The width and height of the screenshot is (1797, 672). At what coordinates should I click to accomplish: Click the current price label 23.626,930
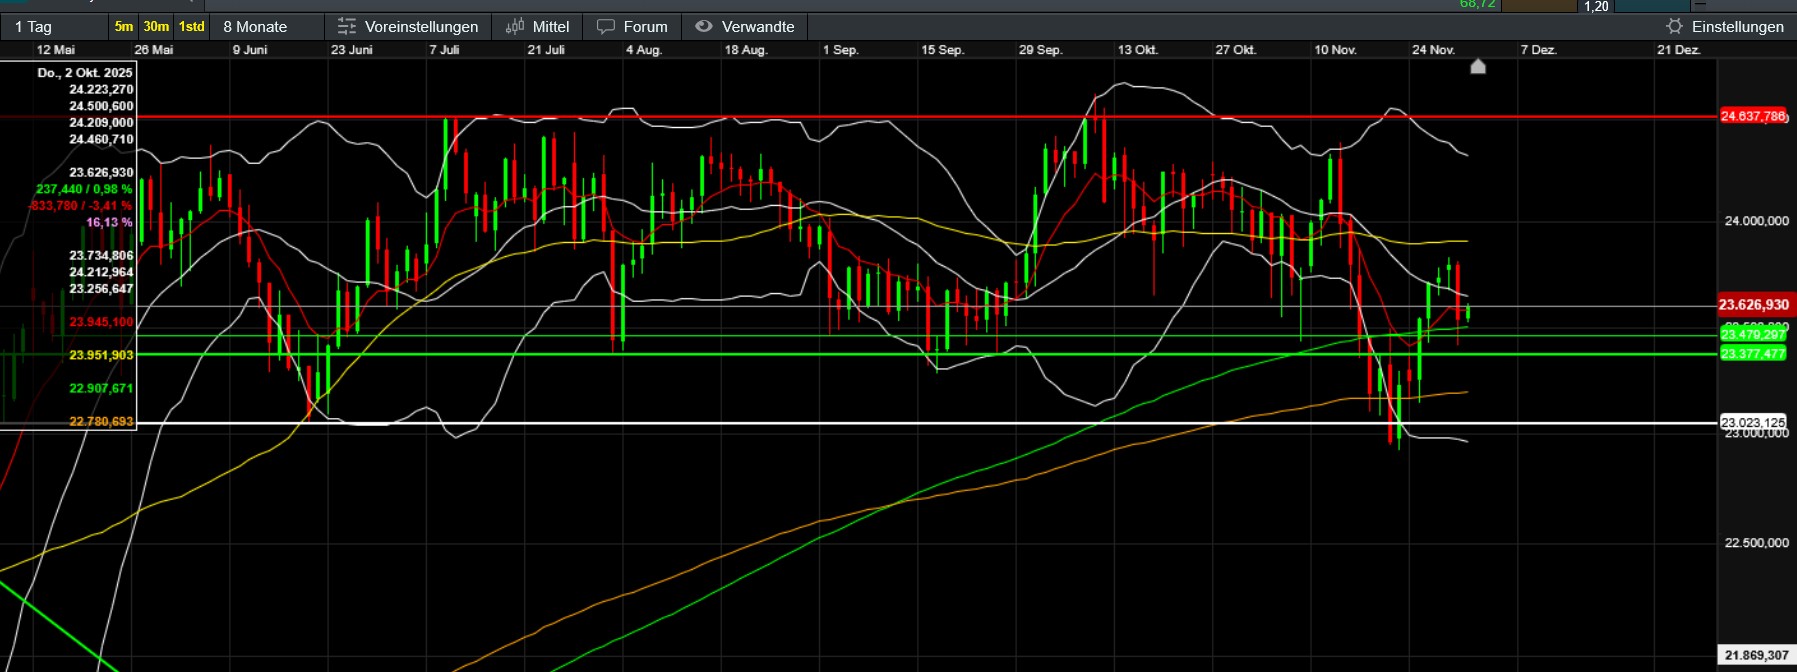pos(1753,305)
